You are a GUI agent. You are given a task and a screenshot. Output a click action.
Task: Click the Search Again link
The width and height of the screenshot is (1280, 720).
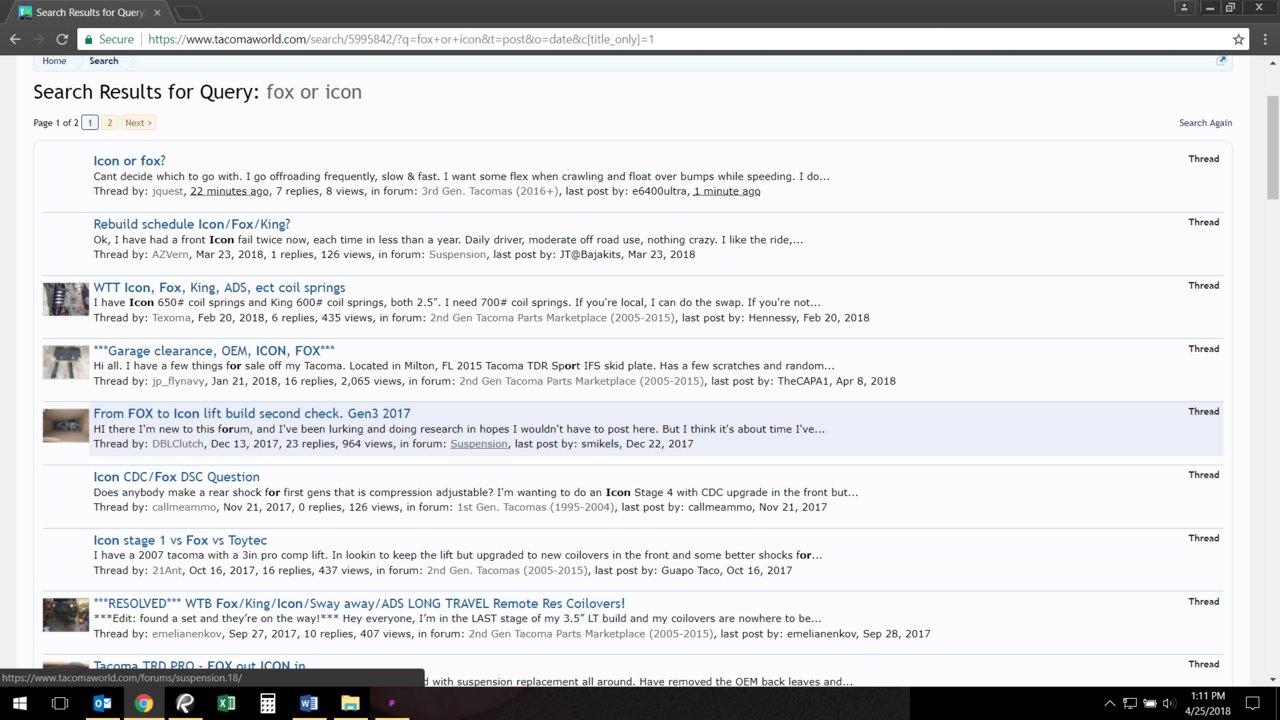point(1205,123)
